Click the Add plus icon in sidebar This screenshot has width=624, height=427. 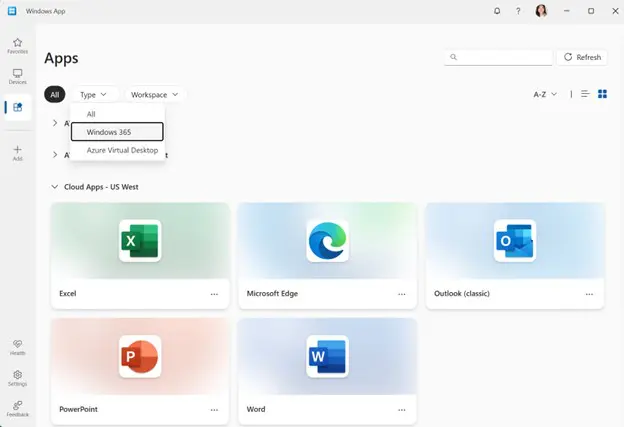coord(17,152)
